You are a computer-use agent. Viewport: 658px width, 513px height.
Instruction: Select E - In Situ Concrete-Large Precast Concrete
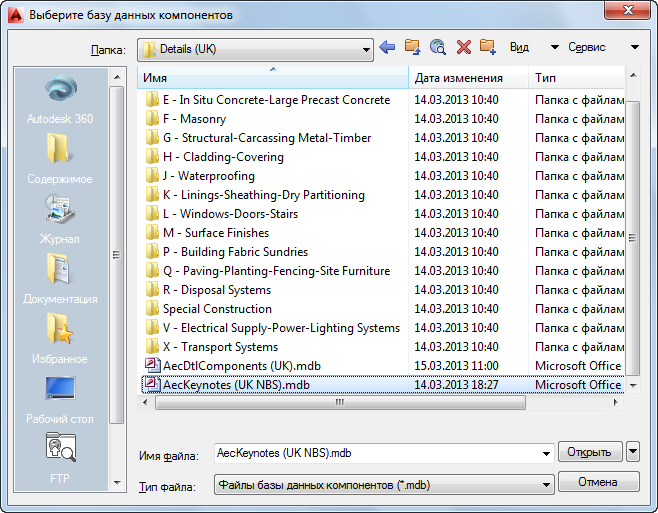click(277, 100)
